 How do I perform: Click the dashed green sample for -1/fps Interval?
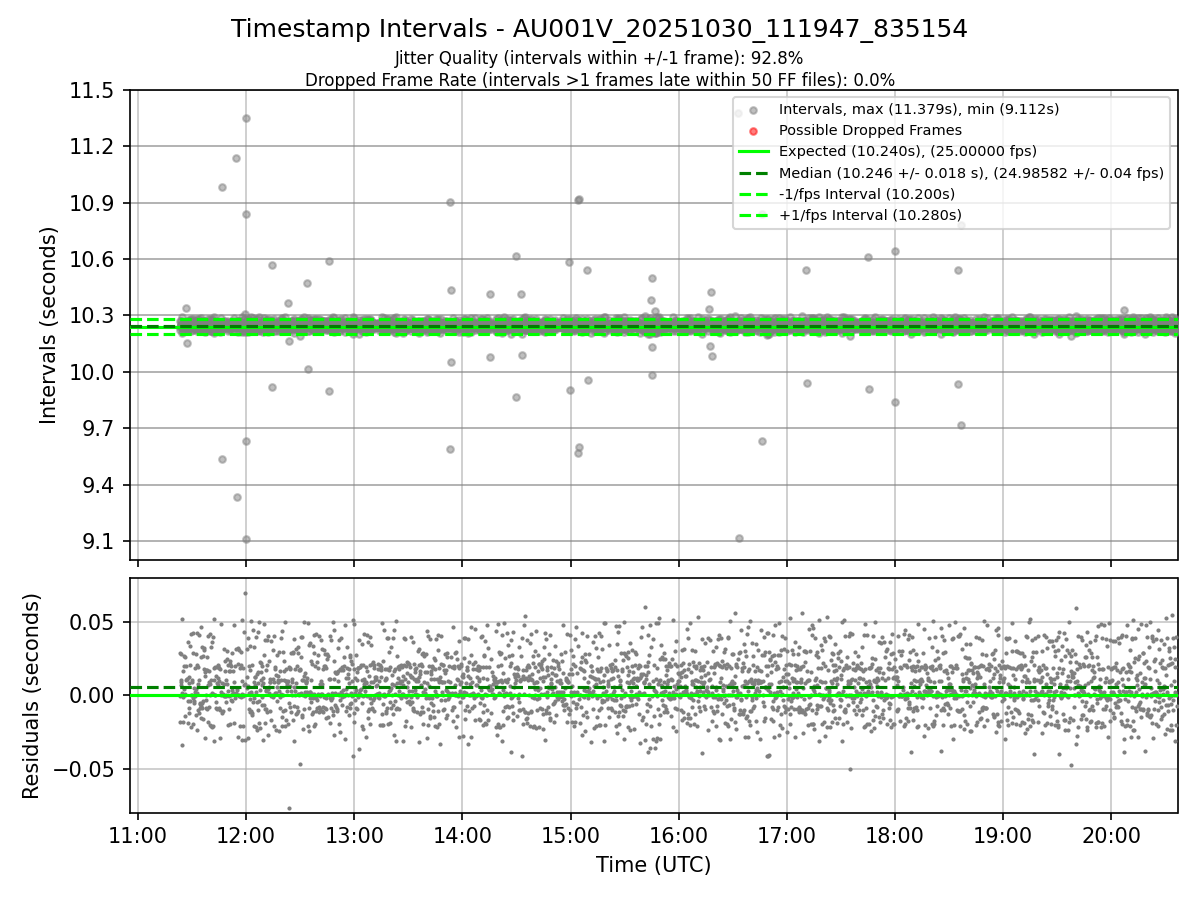[754, 194]
